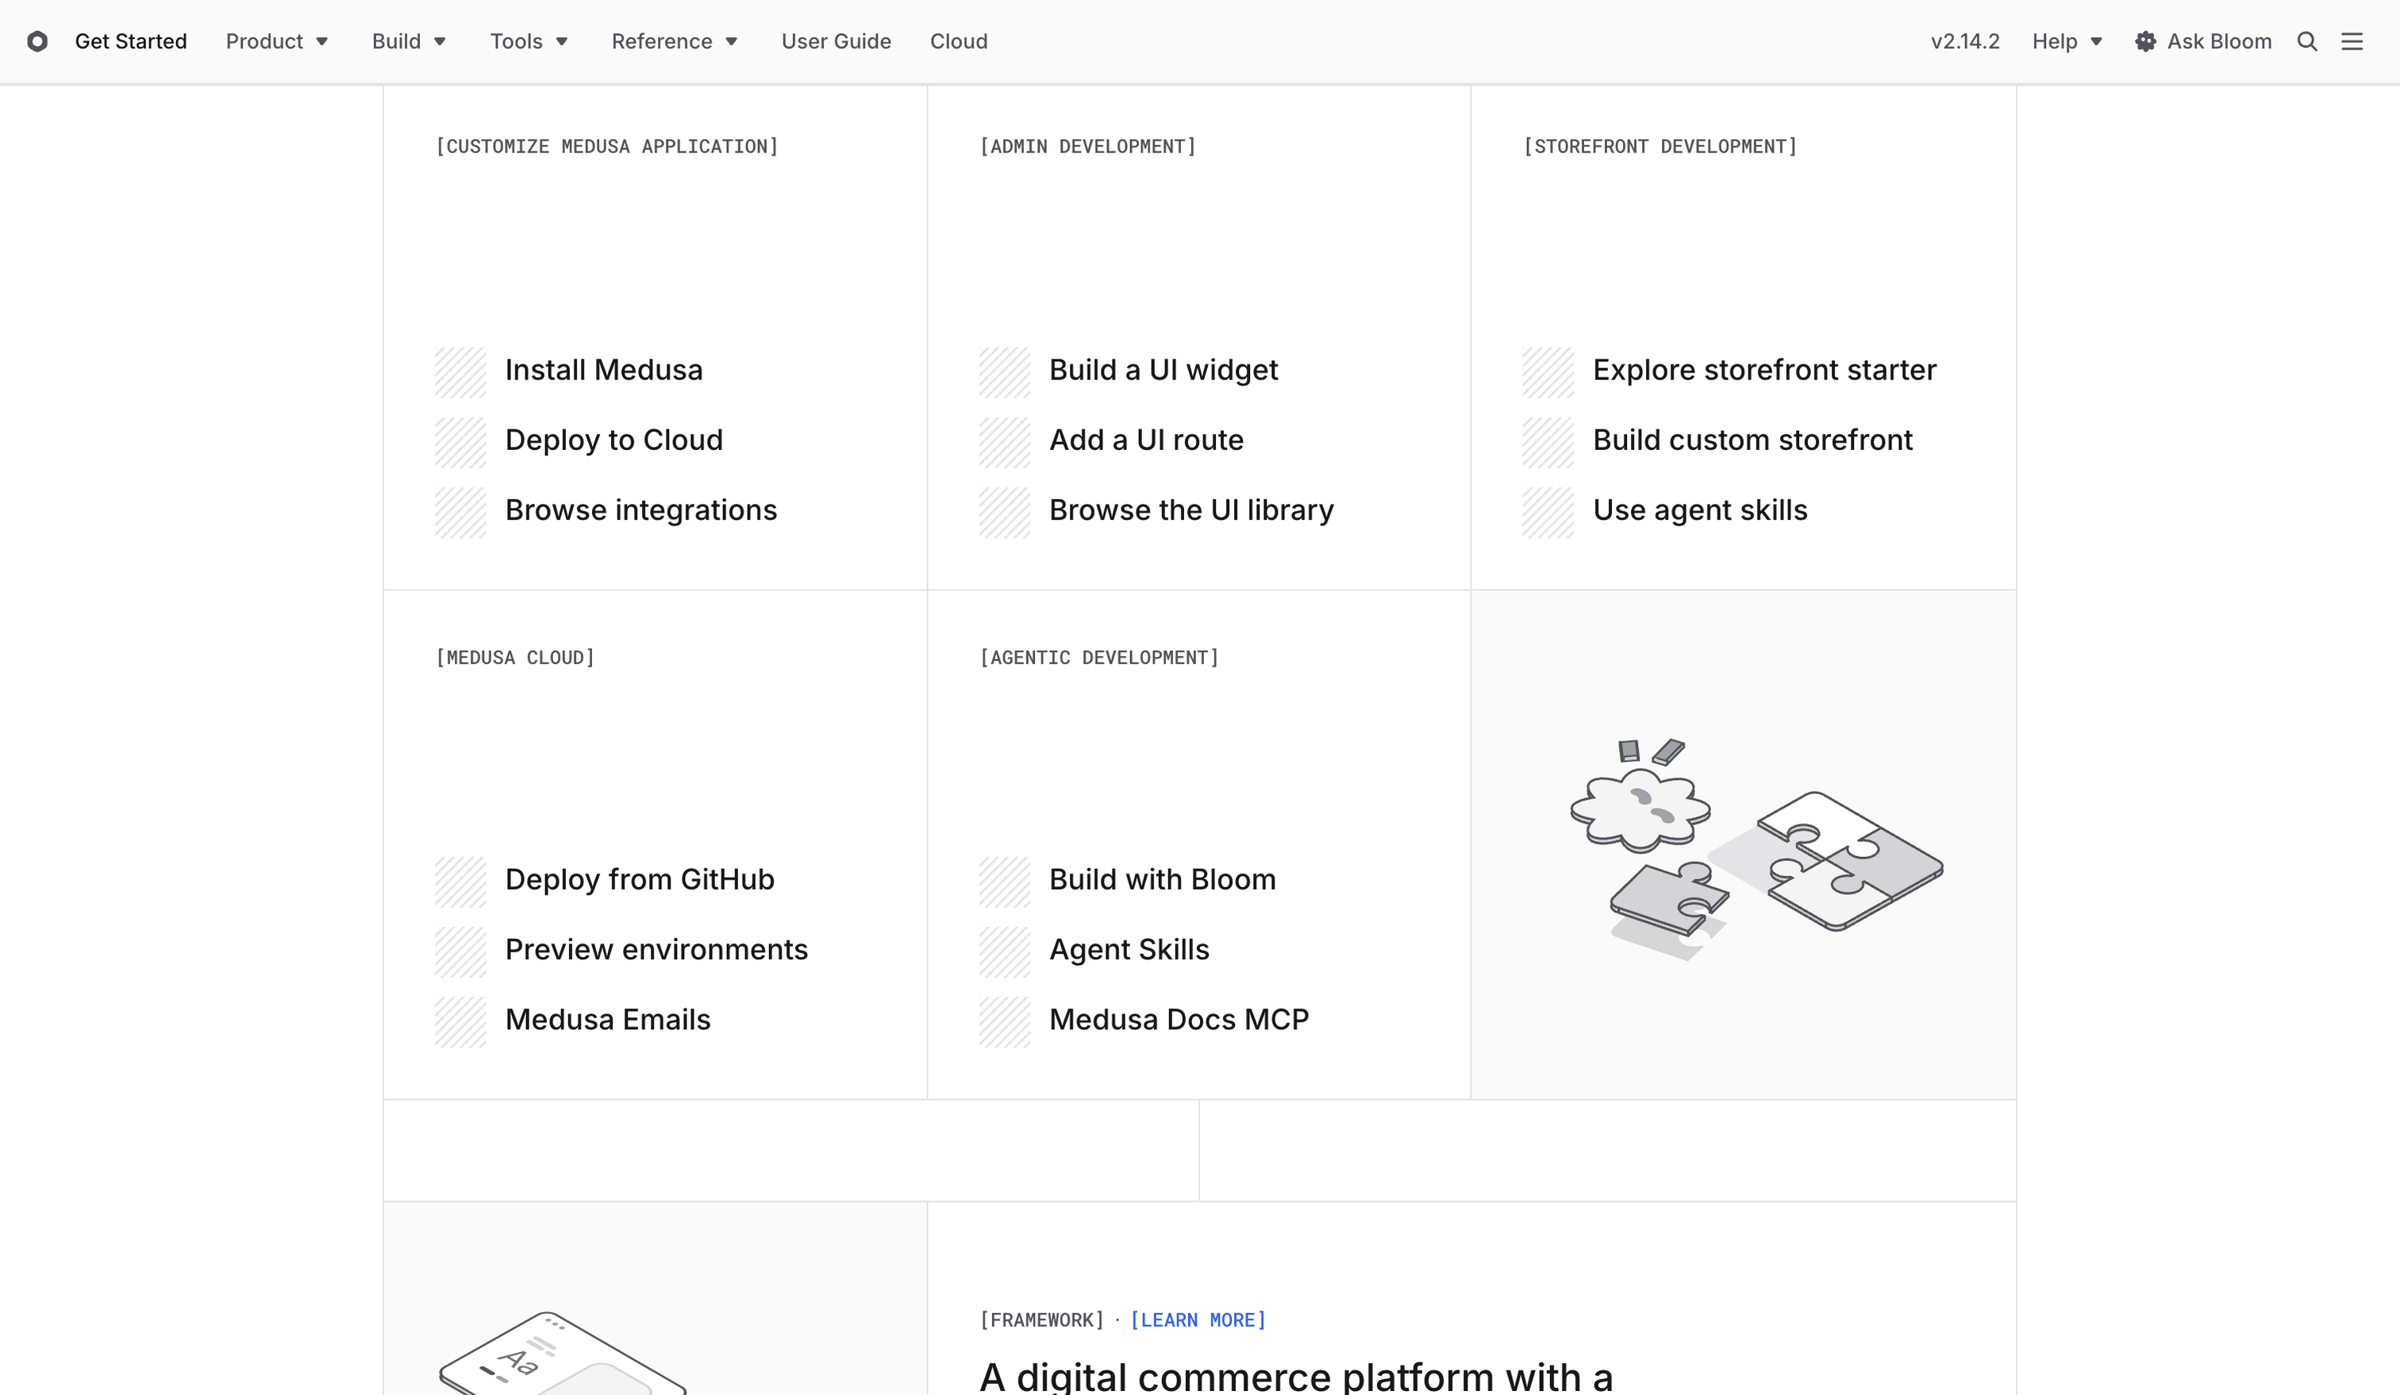Image resolution: width=2400 pixels, height=1395 pixels.
Task: Click the icon beside Preview environments
Action: [x=460, y=952]
